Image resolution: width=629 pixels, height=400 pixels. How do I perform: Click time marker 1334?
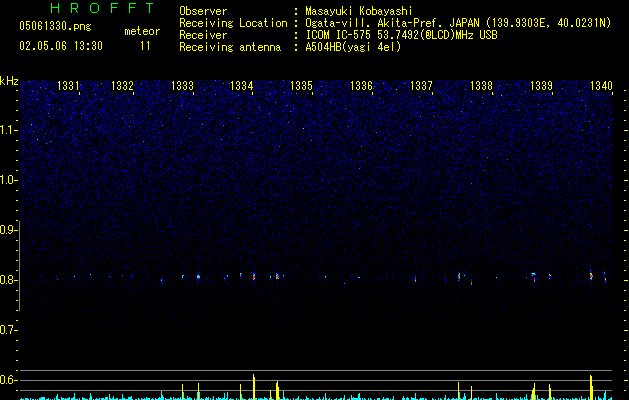[241, 85]
